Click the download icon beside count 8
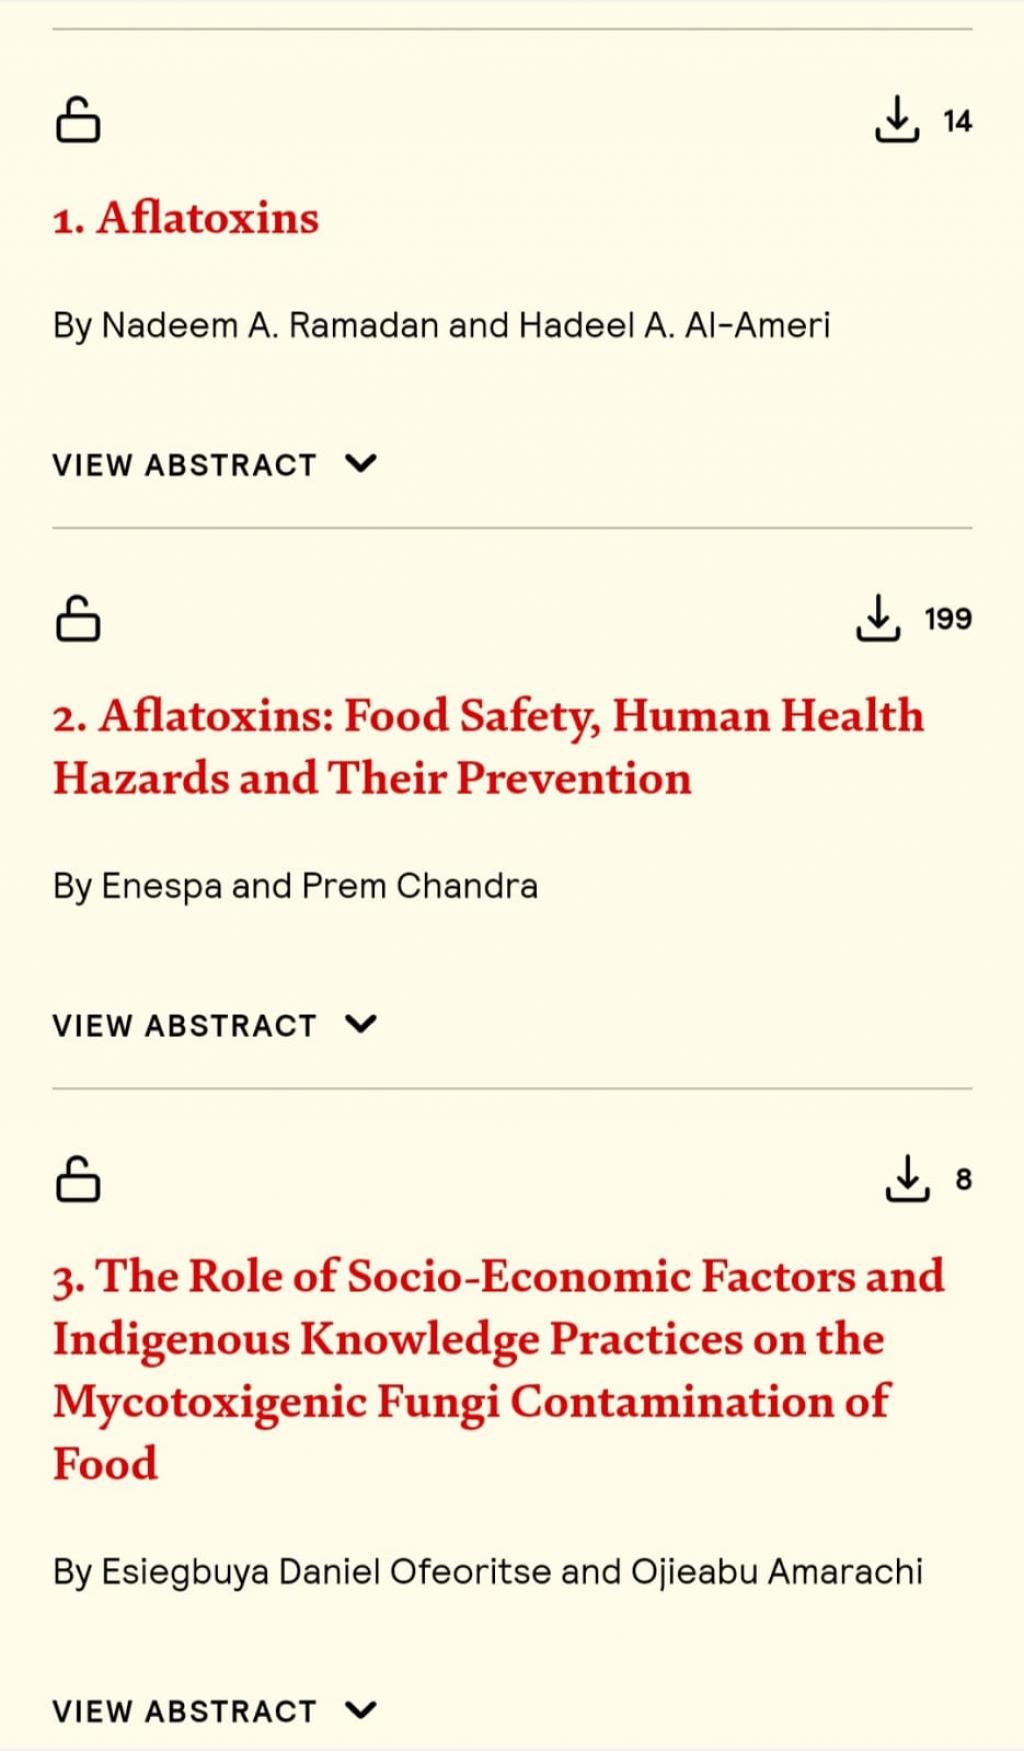Image resolution: width=1024 pixels, height=1752 pixels. pos(907,1178)
